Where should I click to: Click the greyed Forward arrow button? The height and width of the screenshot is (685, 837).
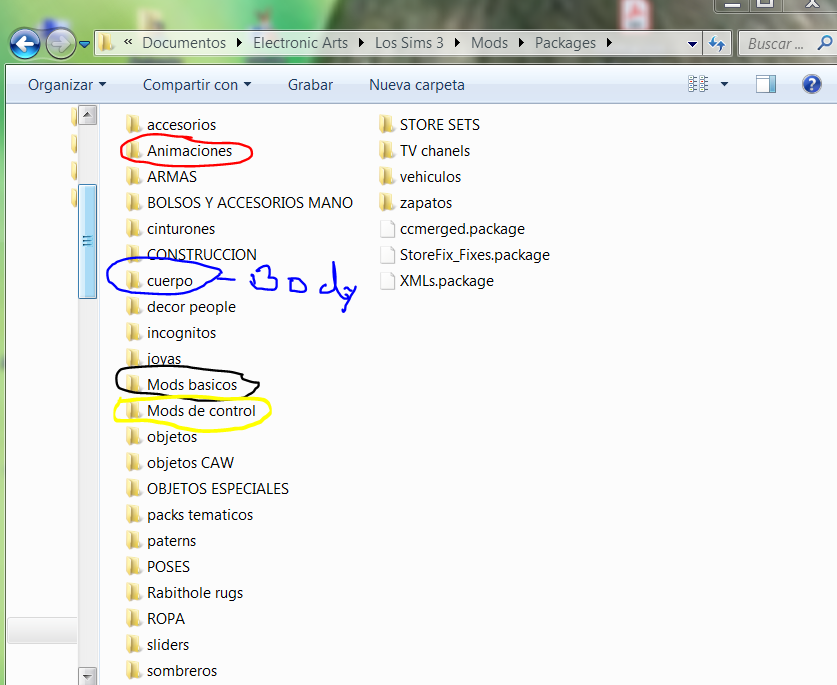60,43
